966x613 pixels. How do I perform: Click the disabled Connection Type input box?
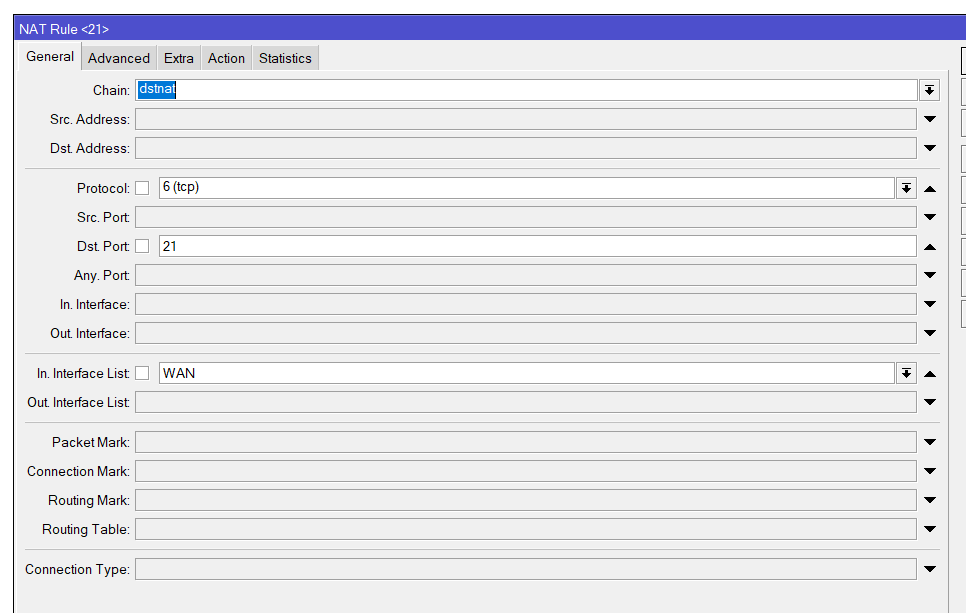(526, 569)
